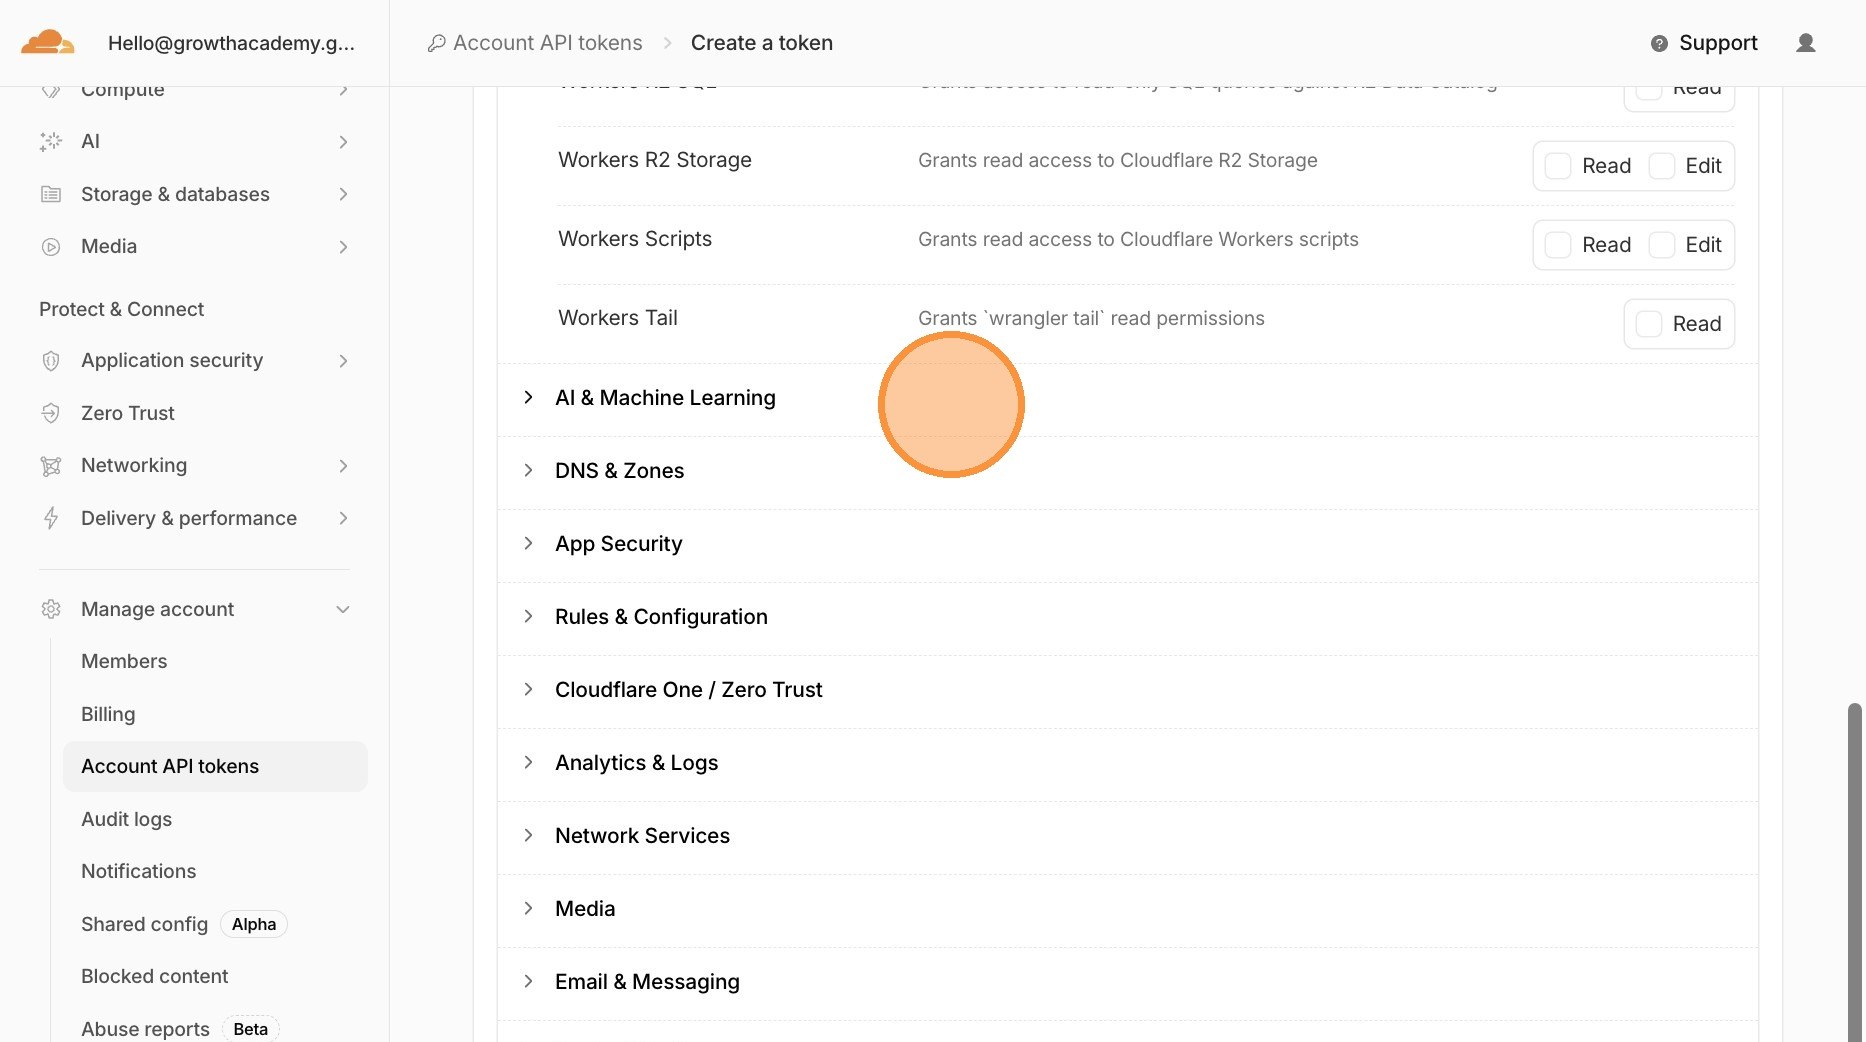Expand the DNS & Zones section

click(1127, 471)
